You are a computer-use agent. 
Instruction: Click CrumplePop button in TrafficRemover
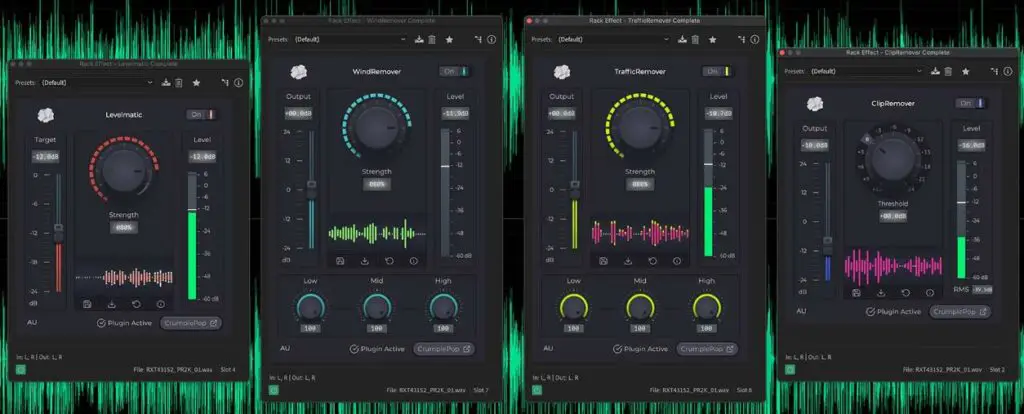[x=708, y=349]
